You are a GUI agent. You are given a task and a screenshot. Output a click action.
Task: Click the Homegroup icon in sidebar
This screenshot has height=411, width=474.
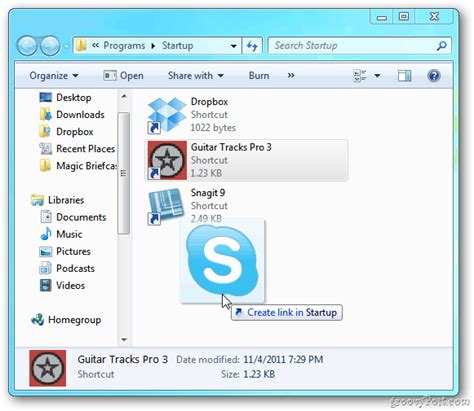point(37,320)
